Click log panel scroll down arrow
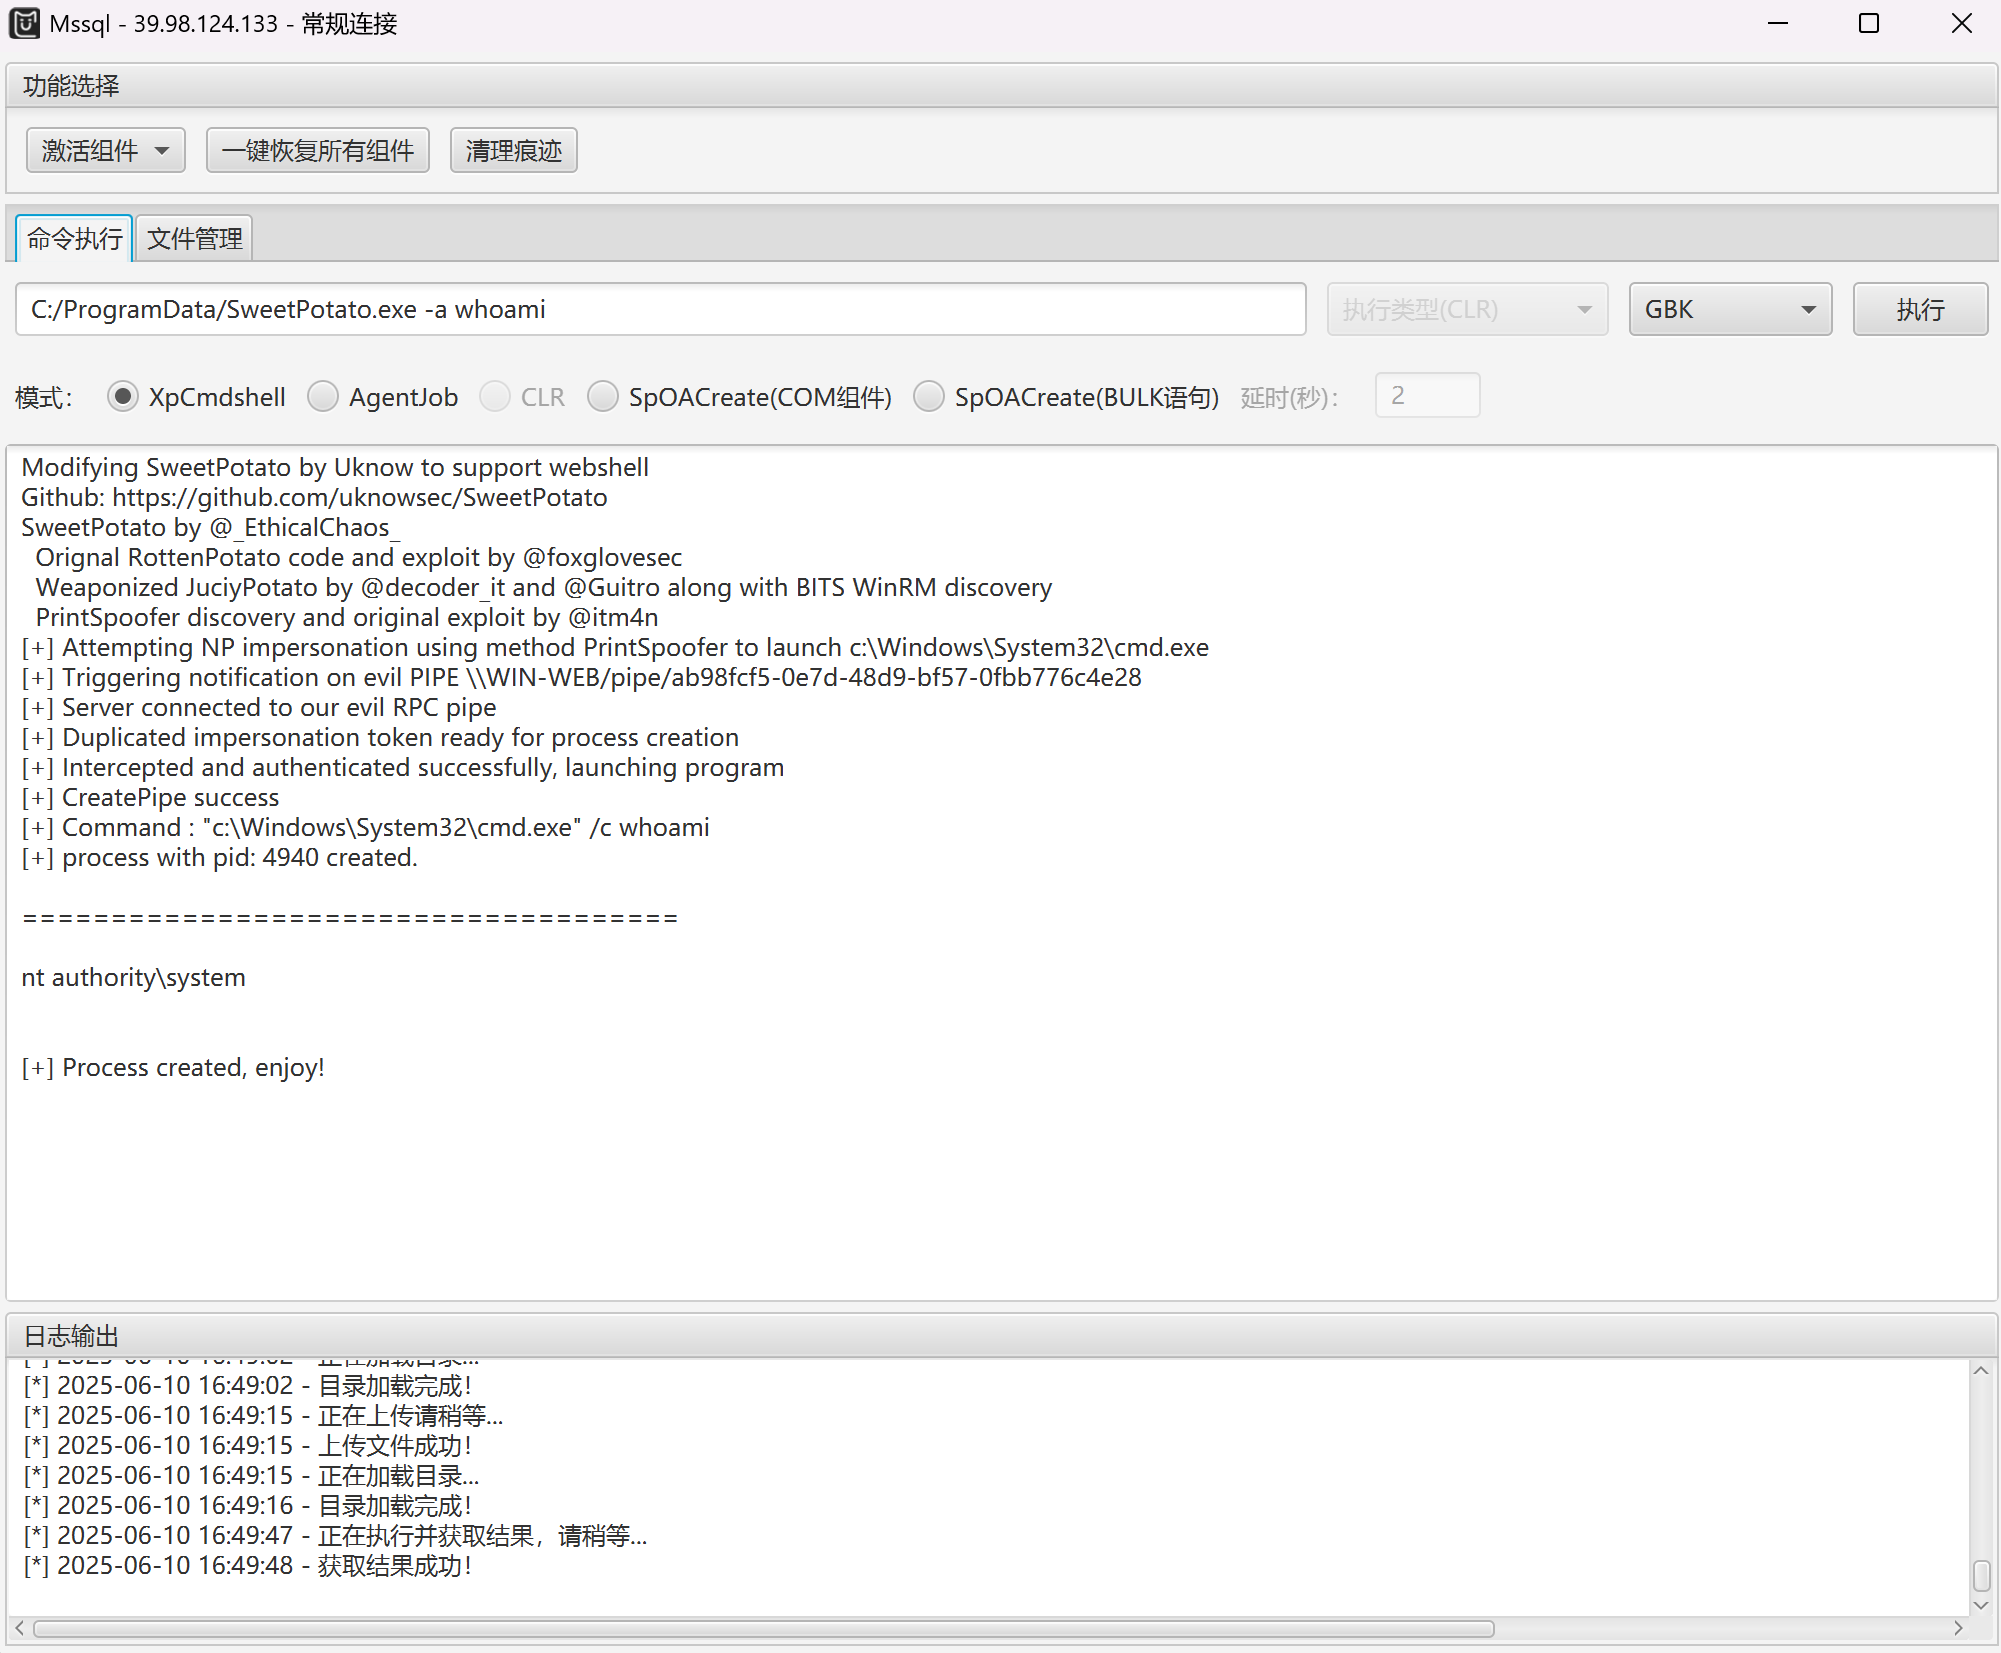 [x=1980, y=1605]
